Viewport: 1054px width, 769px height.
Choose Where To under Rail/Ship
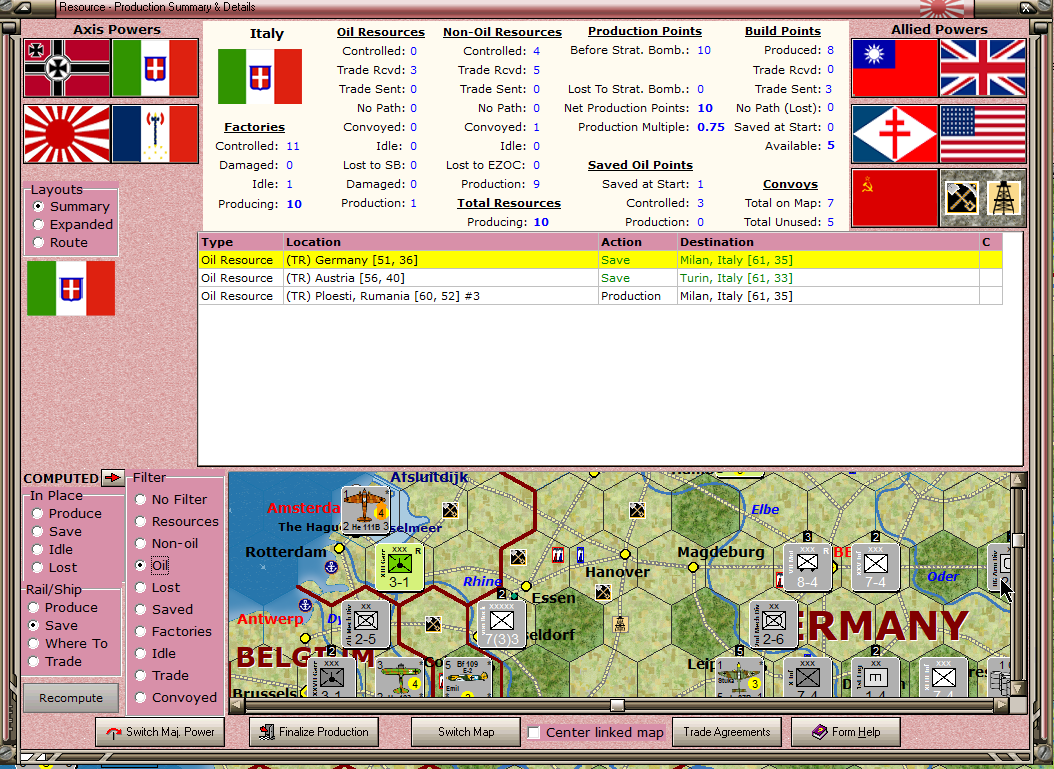click(34, 644)
